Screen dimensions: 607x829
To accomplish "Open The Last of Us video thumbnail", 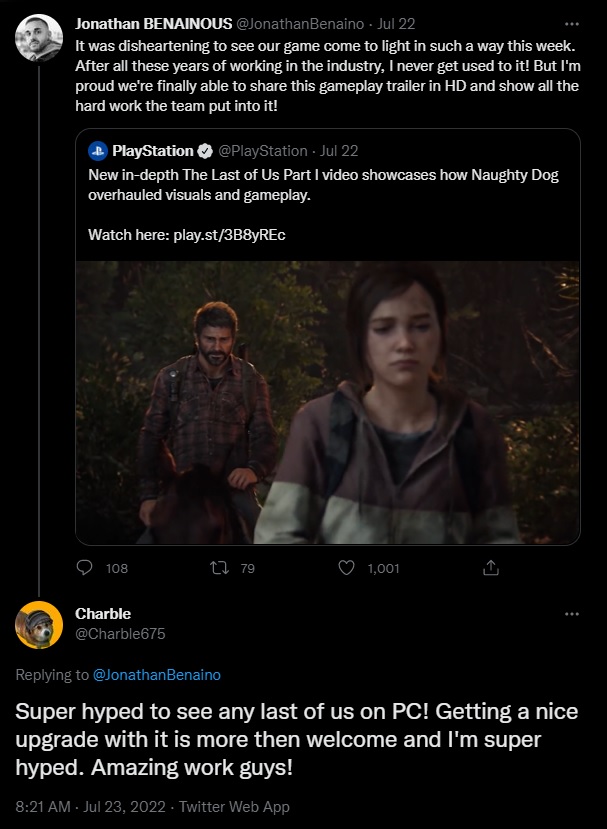I will pos(328,403).
